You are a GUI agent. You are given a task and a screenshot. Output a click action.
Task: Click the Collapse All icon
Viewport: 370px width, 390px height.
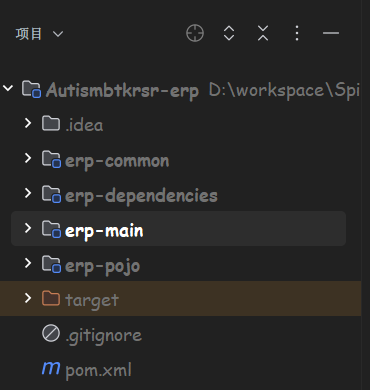[263, 33]
